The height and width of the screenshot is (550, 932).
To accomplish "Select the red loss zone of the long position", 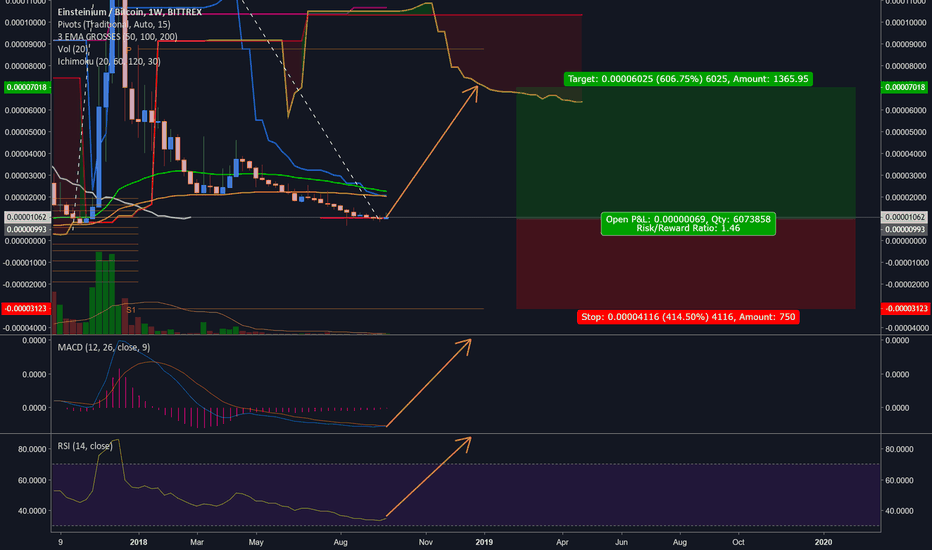I will [x=685, y=263].
